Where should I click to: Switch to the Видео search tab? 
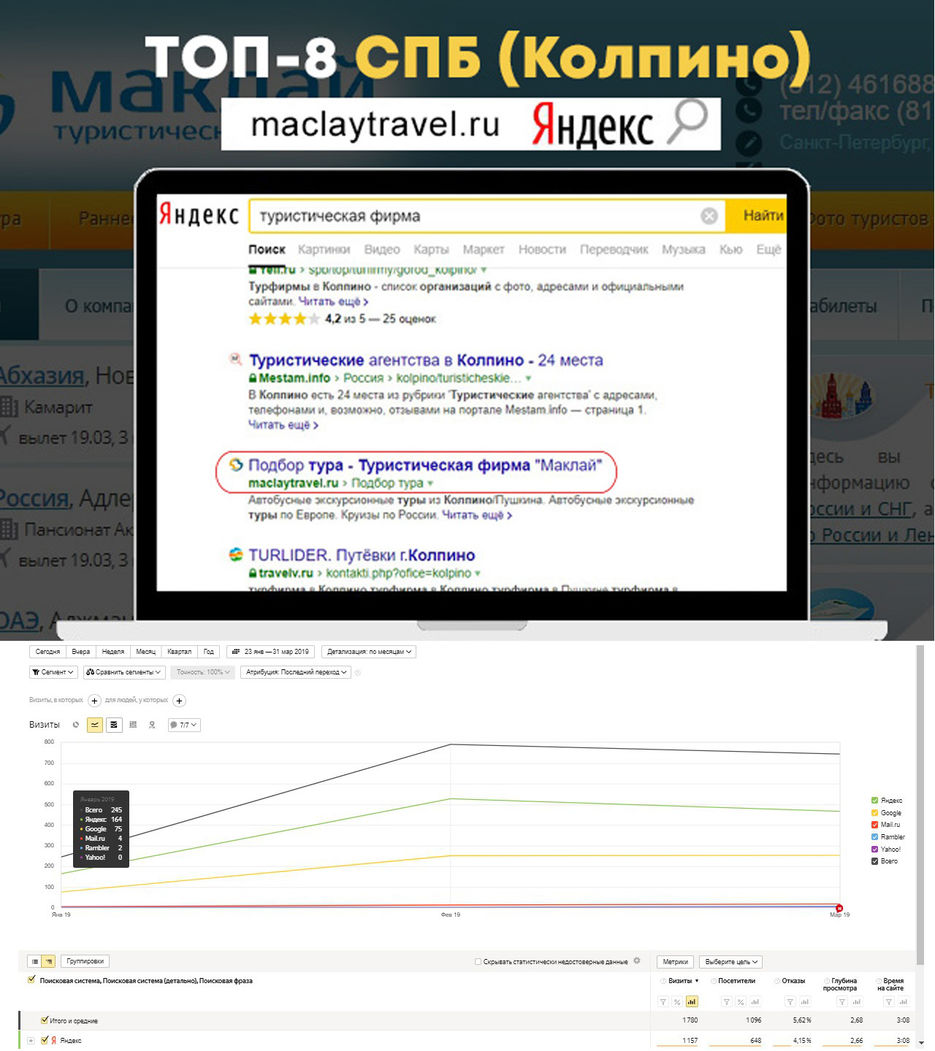click(x=382, y=249)
